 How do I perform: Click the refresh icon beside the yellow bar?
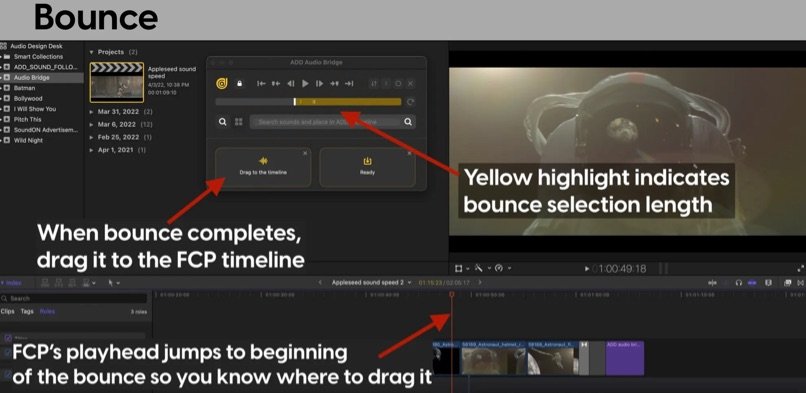410,102
